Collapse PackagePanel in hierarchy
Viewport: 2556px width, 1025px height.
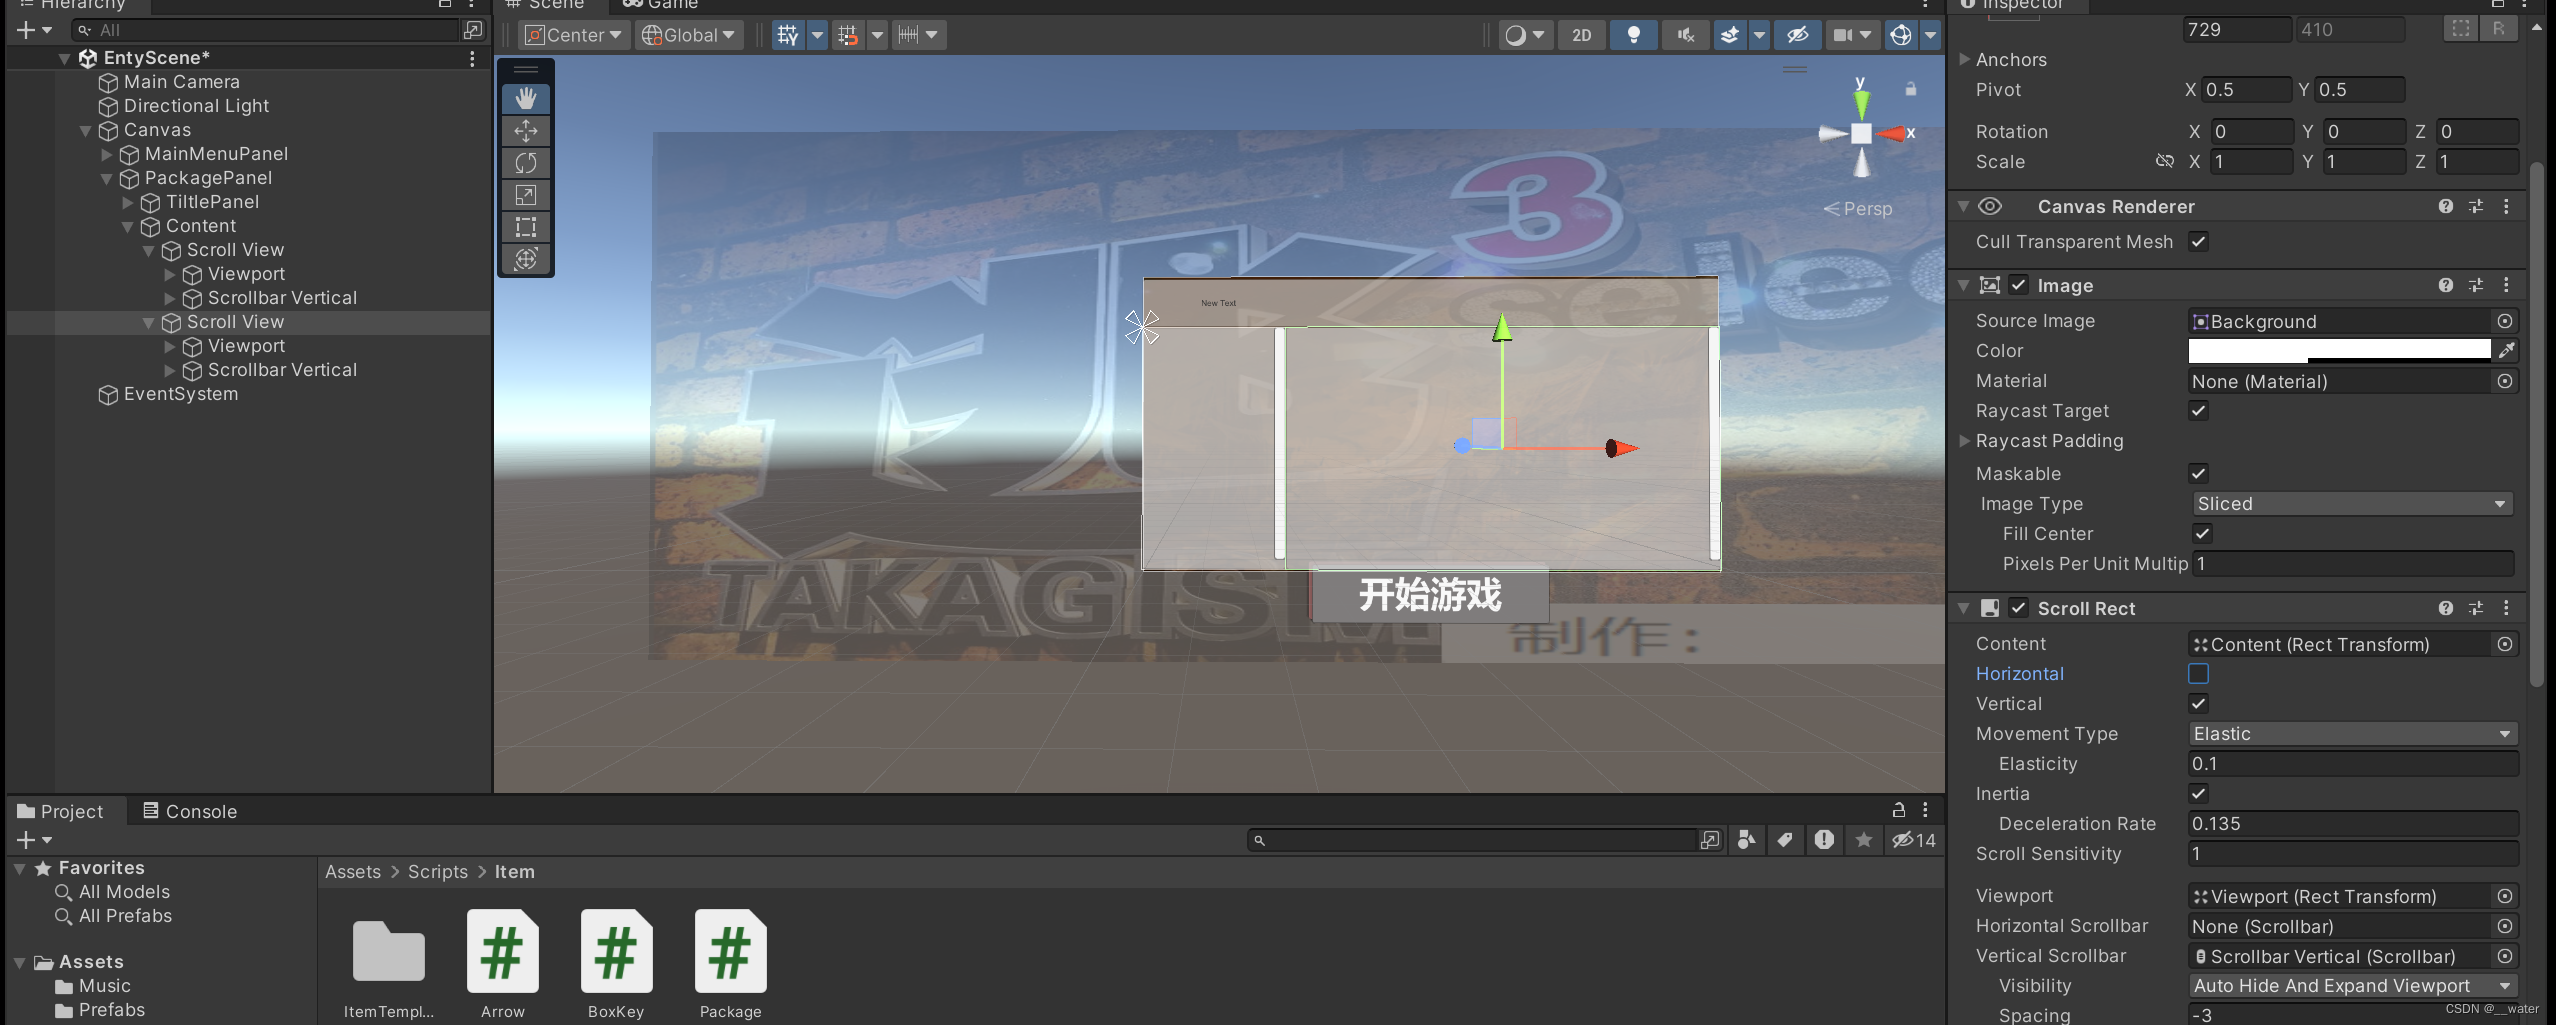click(106, 178)
